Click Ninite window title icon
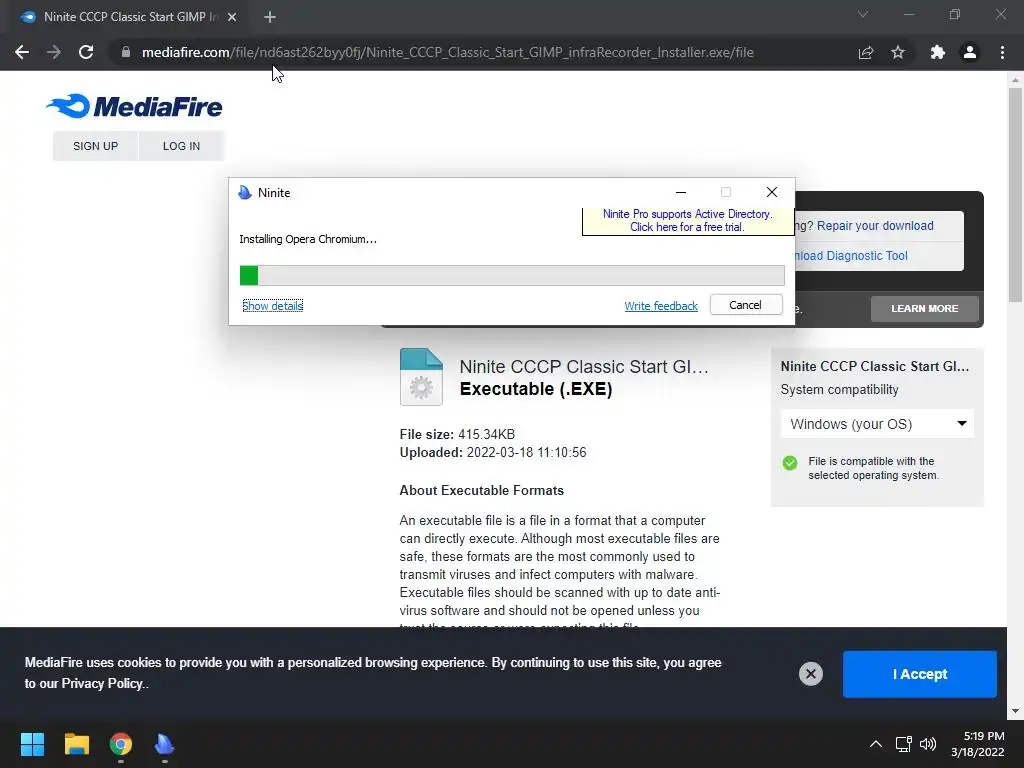Viewport: 1024px width, 768px height. pos(245,192)
